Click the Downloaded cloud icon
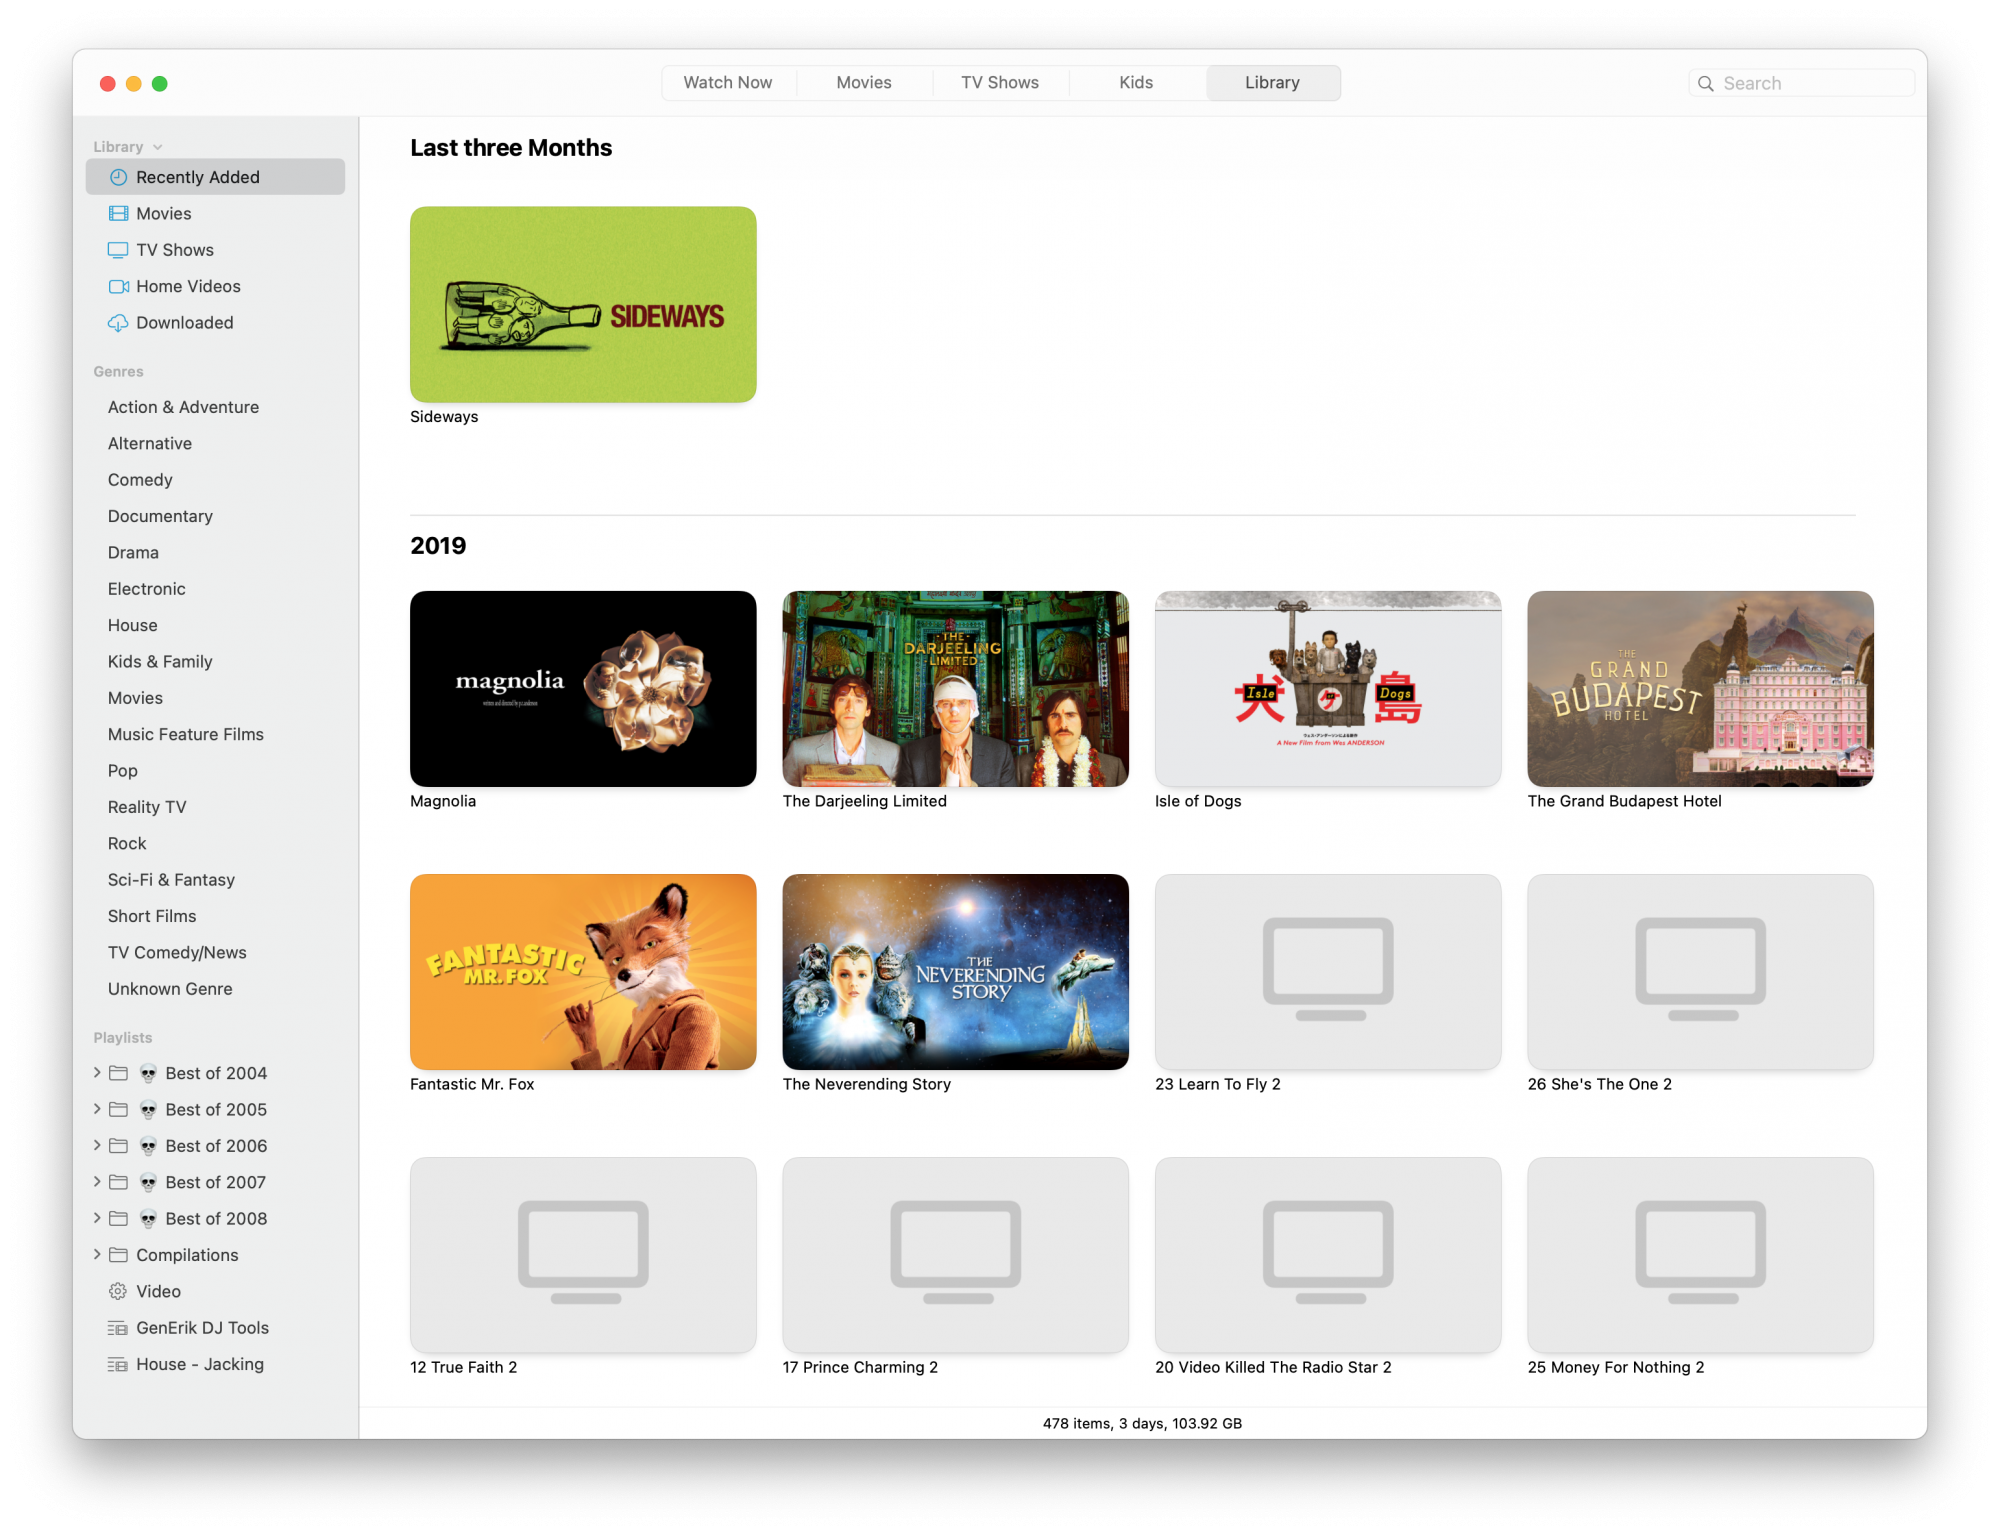 [x=118, y=323]
